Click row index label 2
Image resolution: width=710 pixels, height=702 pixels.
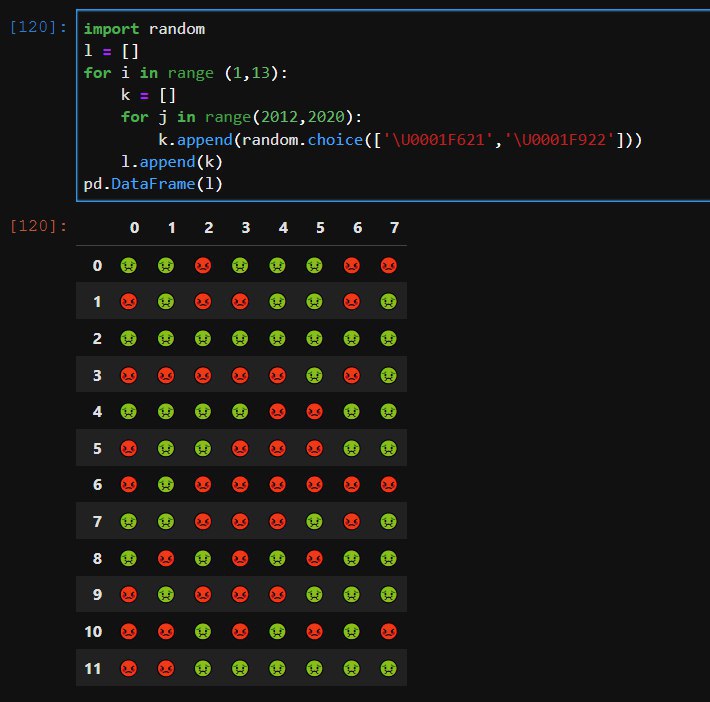97,339
